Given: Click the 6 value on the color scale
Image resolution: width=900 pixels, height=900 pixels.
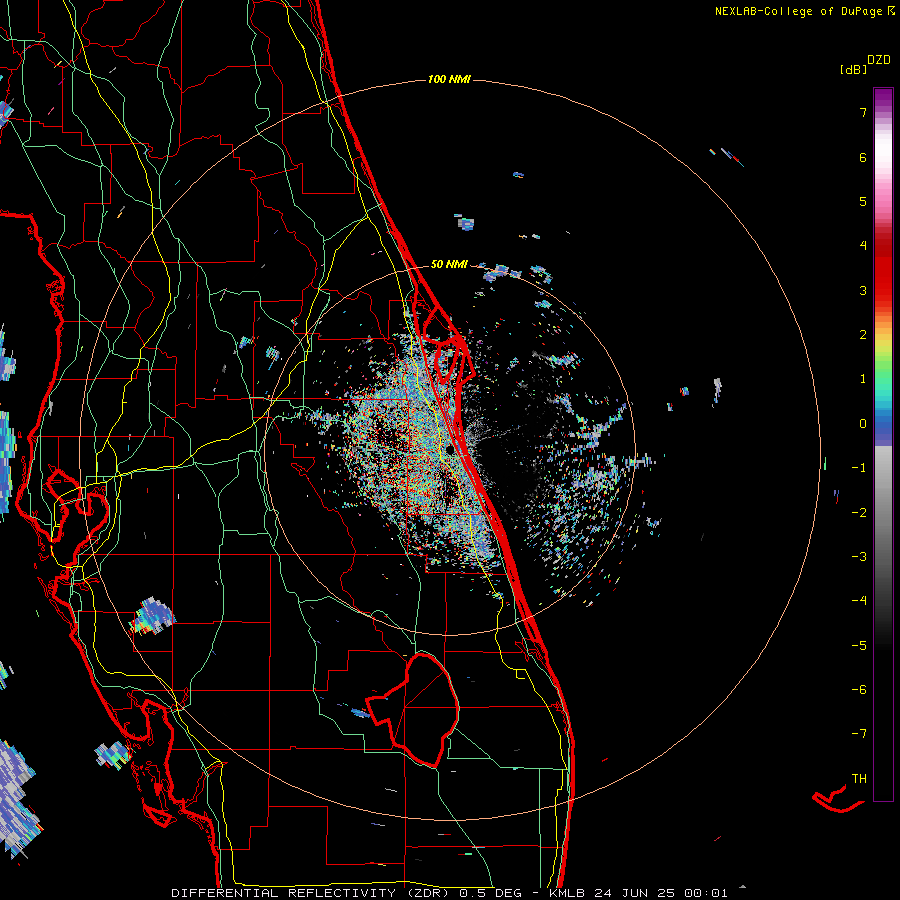Looking at the screenshot, I should pyautogui.click(x=863, y=157).
